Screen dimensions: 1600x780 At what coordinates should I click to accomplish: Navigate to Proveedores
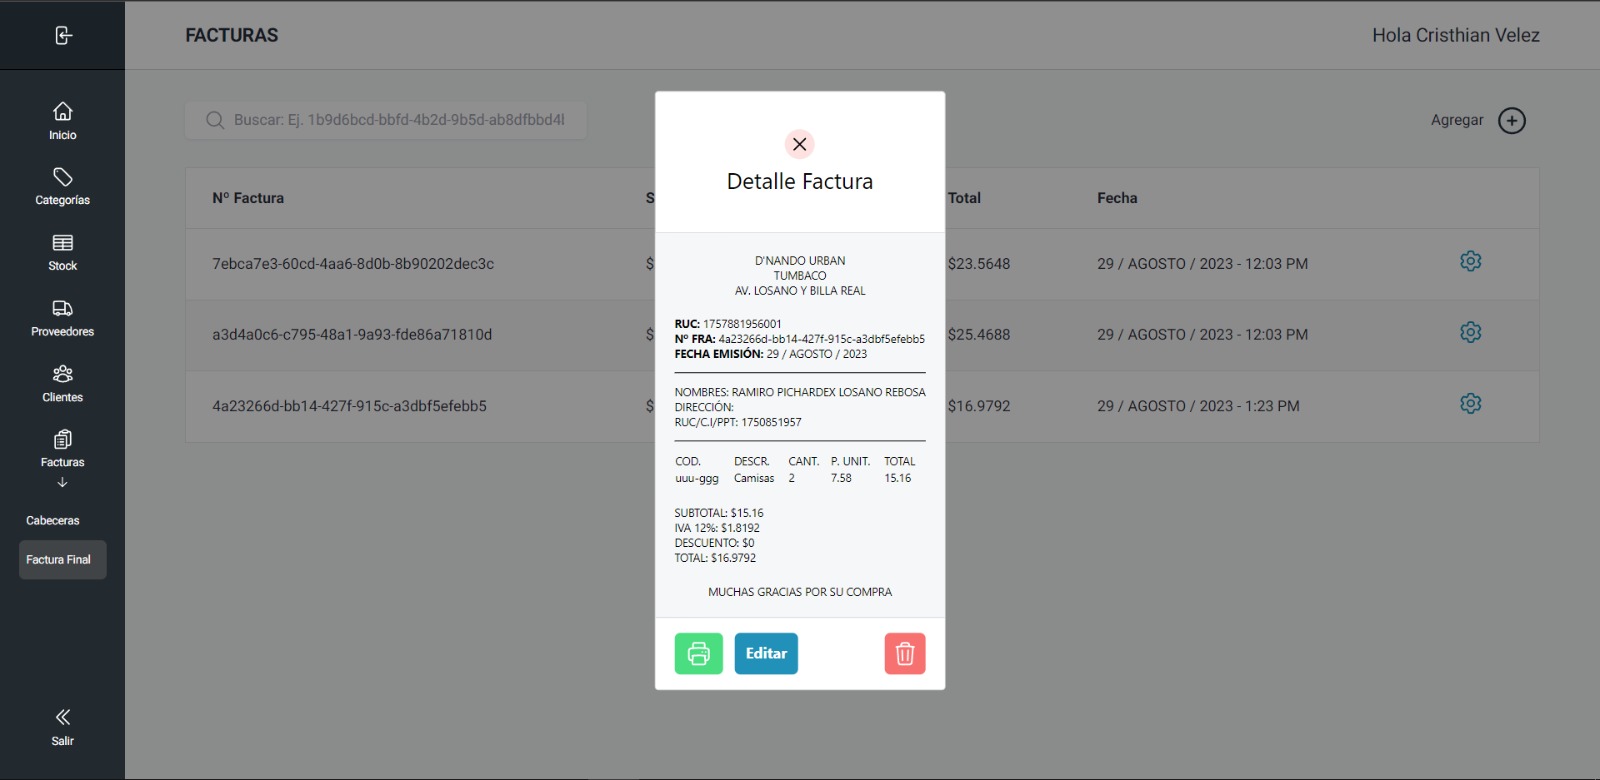click(62, 318)
